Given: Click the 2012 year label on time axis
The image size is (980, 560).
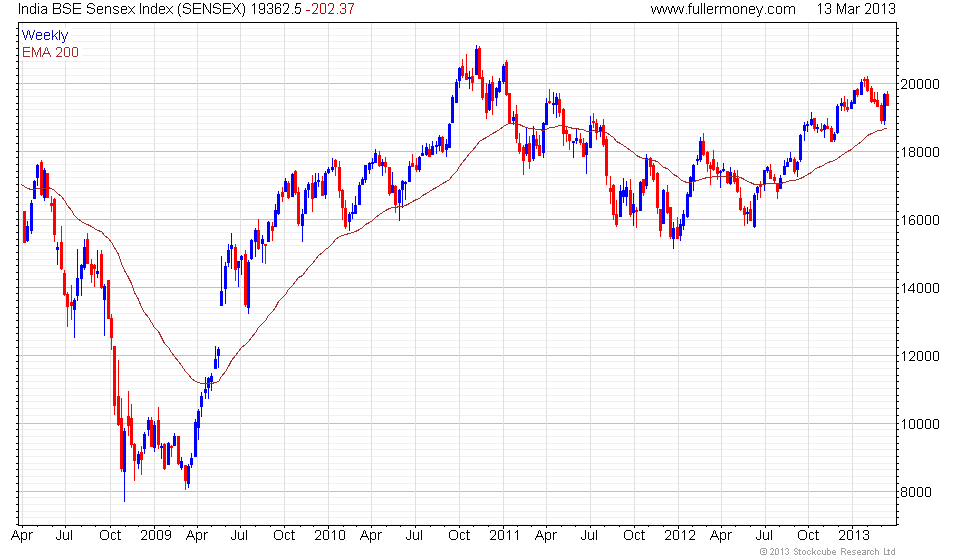Looking at the screenshot, I should click(679, 536).
